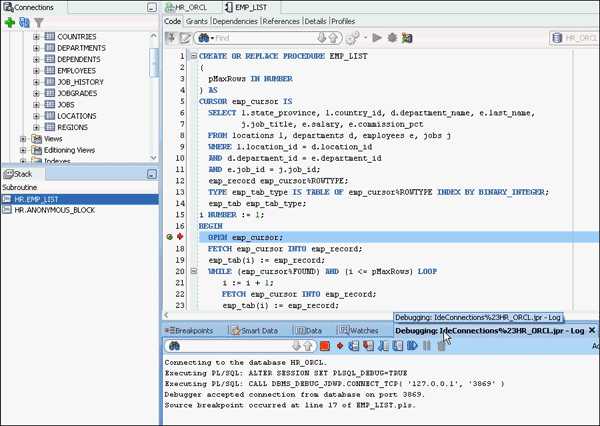Expand the Views folder node
Screen dimensions: 600x426
pyautogui.click(x=23, y=139)
